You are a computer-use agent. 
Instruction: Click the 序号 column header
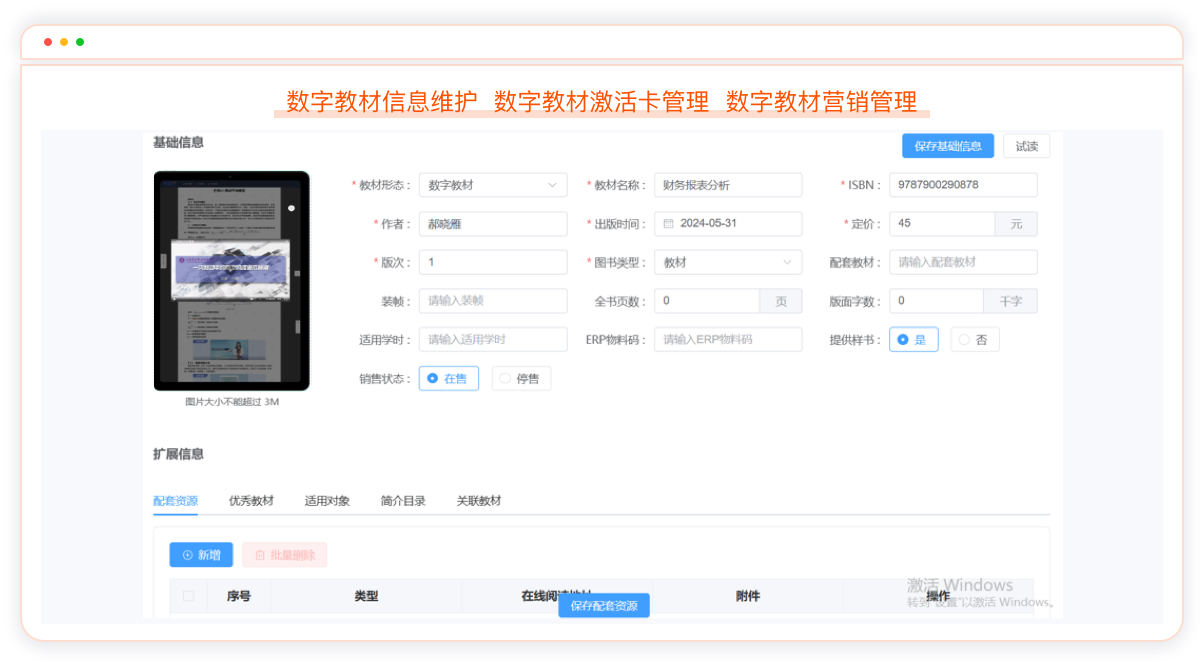(239, 596)
